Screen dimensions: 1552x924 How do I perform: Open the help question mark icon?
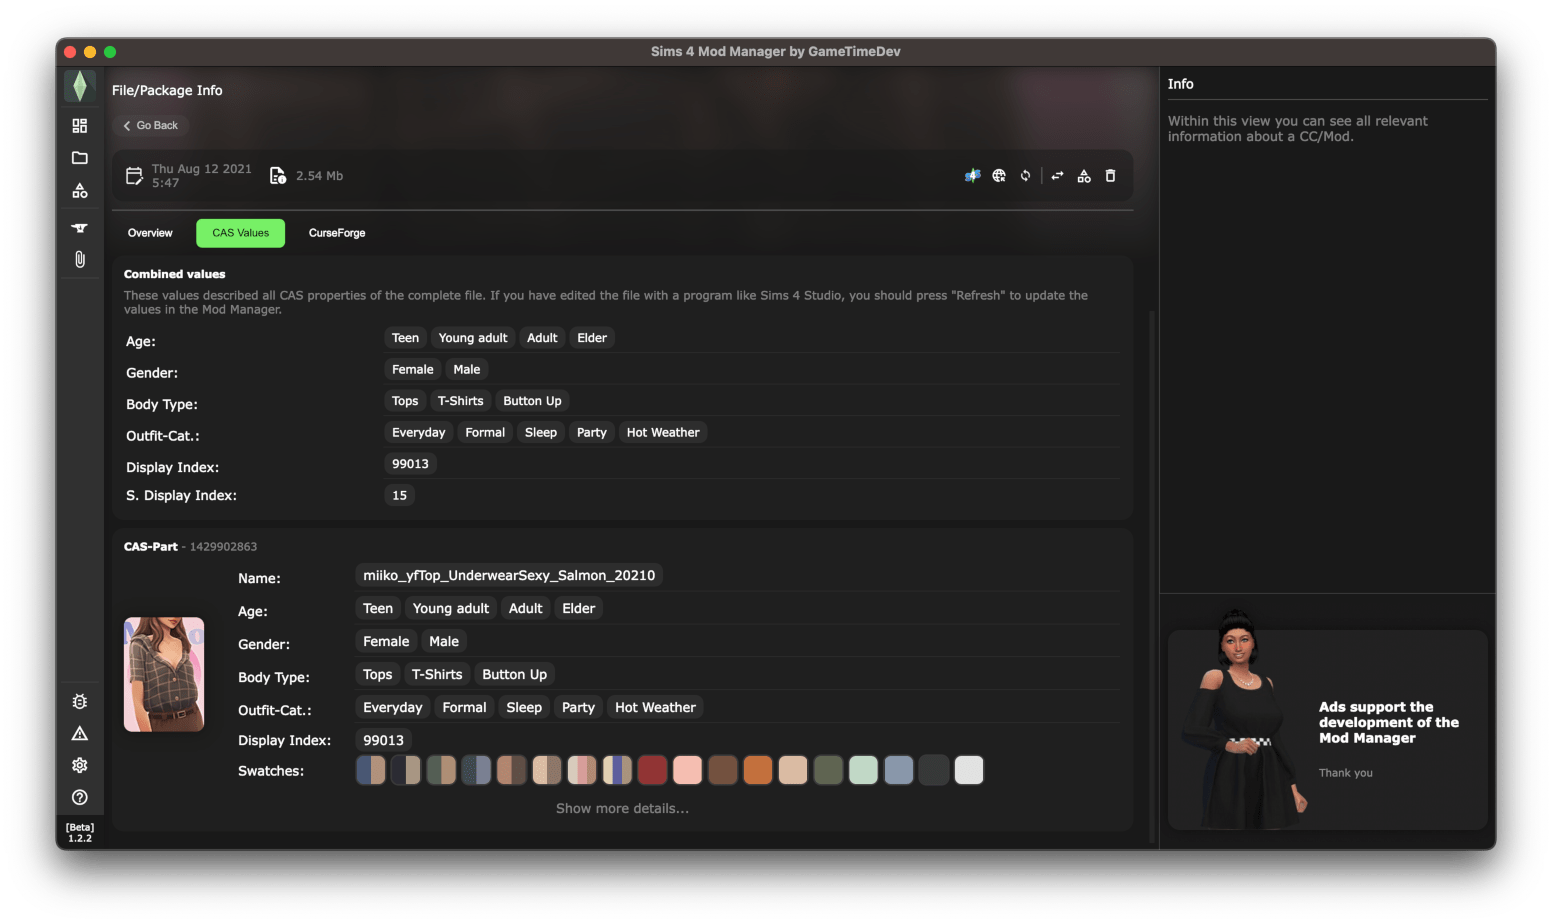pos(80,797)
